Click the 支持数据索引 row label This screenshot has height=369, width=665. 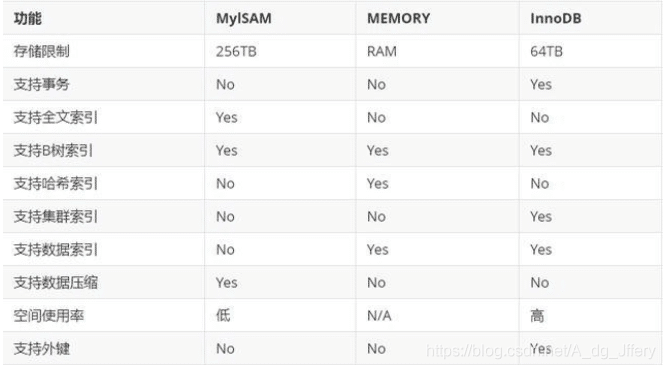point(56,250)
